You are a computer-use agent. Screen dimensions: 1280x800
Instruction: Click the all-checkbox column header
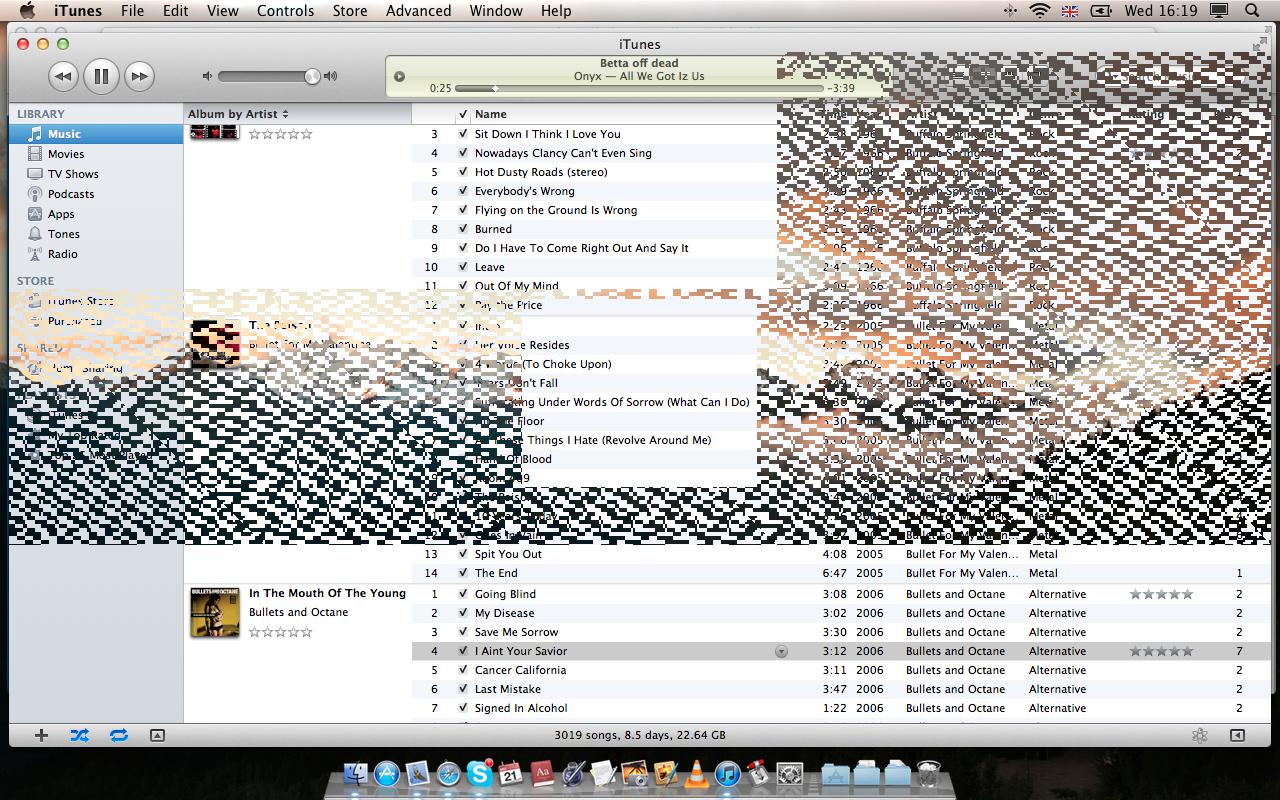click(x=463, y=114)
